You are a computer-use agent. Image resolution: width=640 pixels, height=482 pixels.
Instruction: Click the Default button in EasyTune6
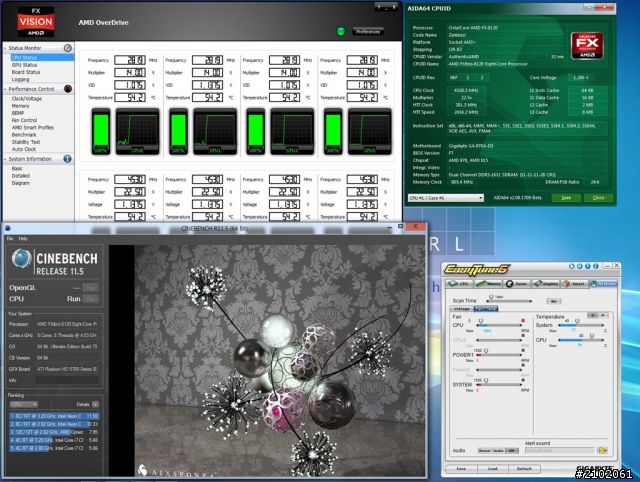click(524, 469)
